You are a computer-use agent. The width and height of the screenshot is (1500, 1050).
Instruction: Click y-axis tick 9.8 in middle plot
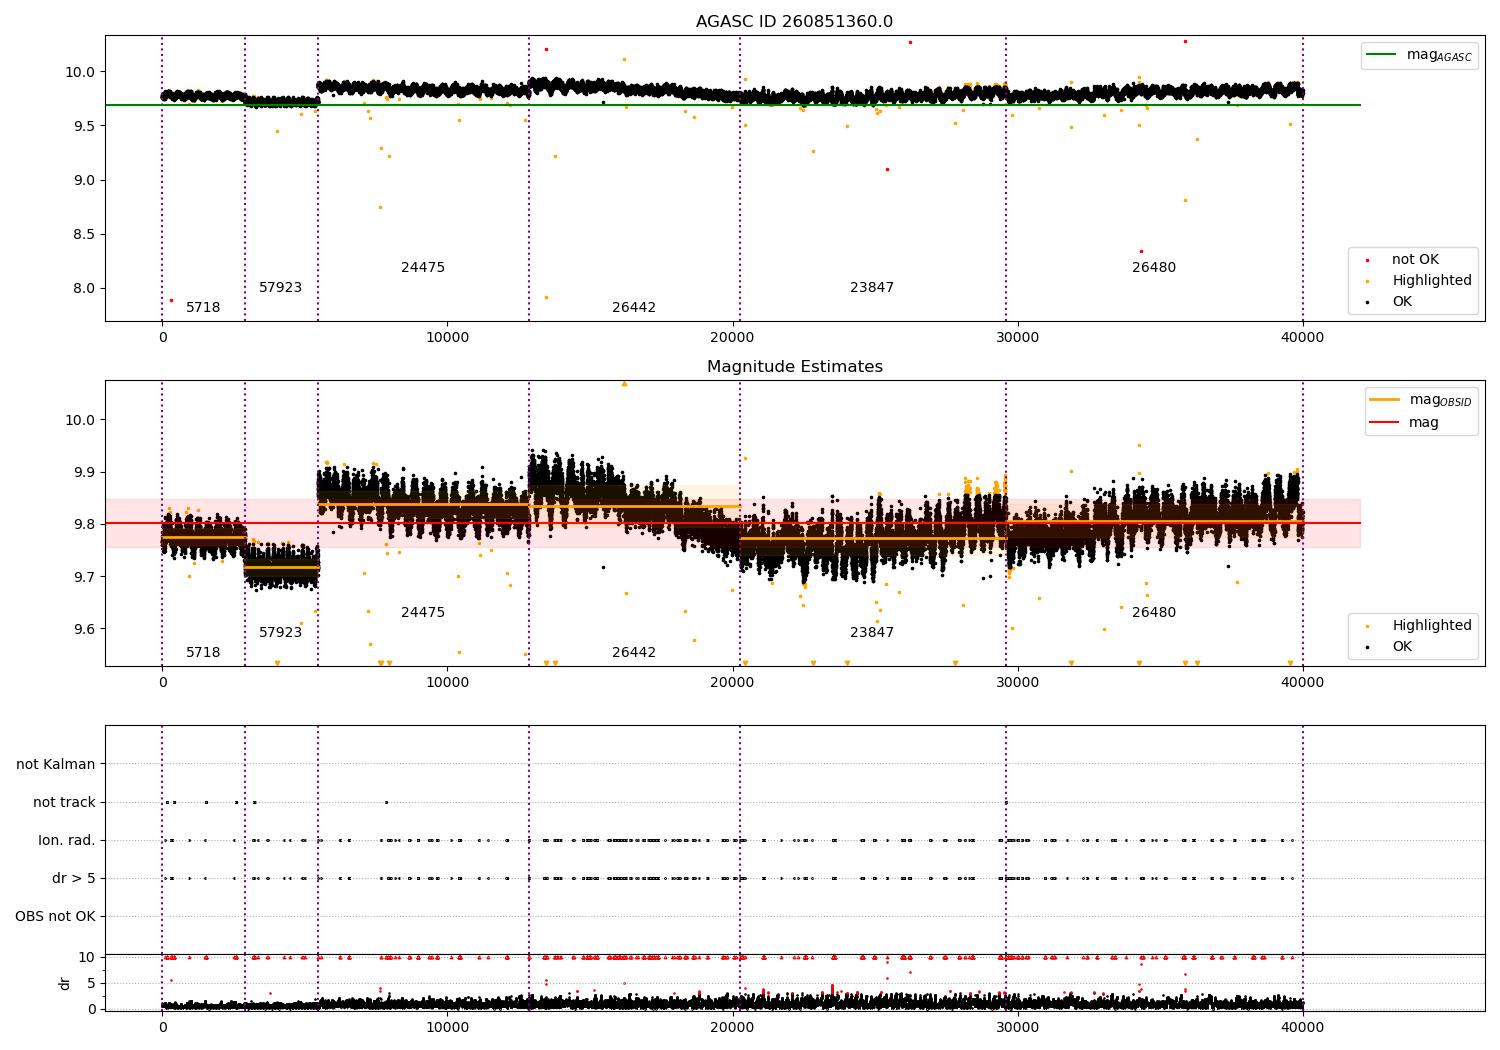(x=84, y=524)
